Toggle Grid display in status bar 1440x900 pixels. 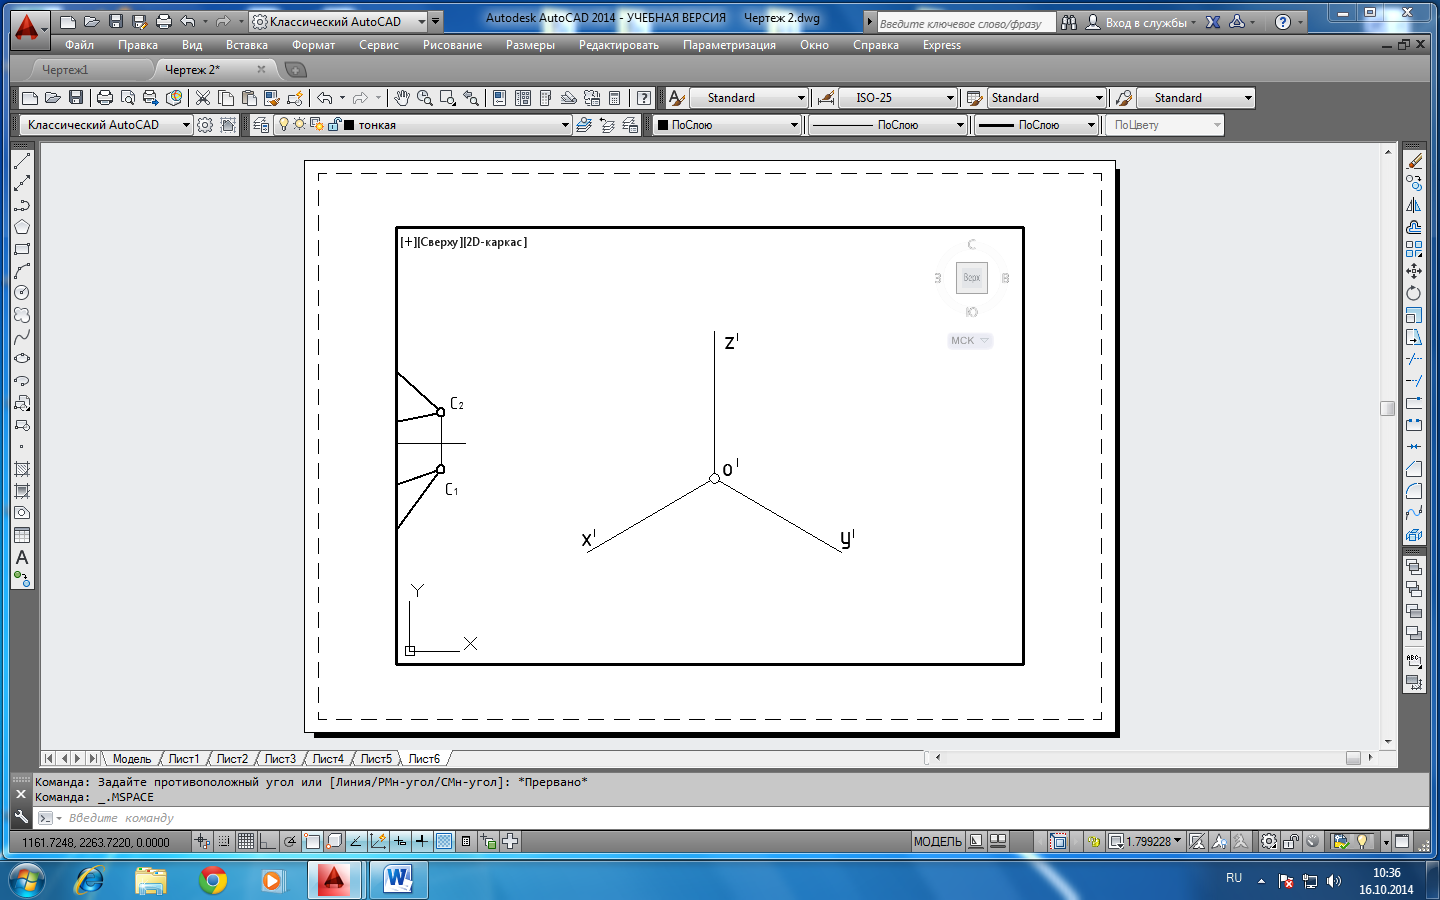[x=246, y=842]
